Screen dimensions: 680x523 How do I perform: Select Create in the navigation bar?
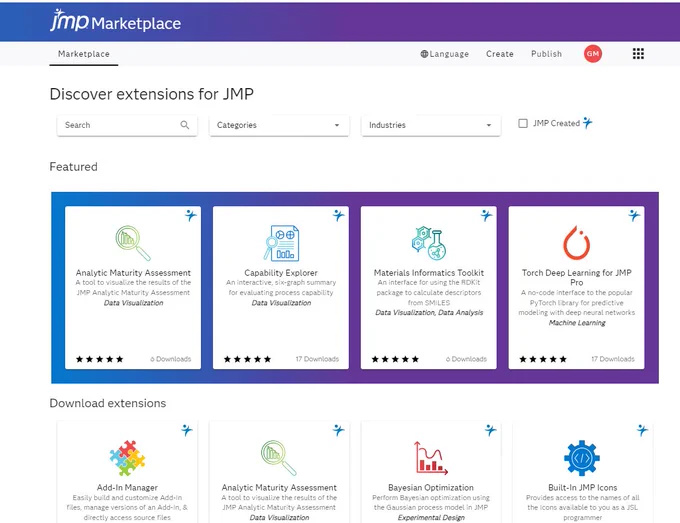[500, 54]
